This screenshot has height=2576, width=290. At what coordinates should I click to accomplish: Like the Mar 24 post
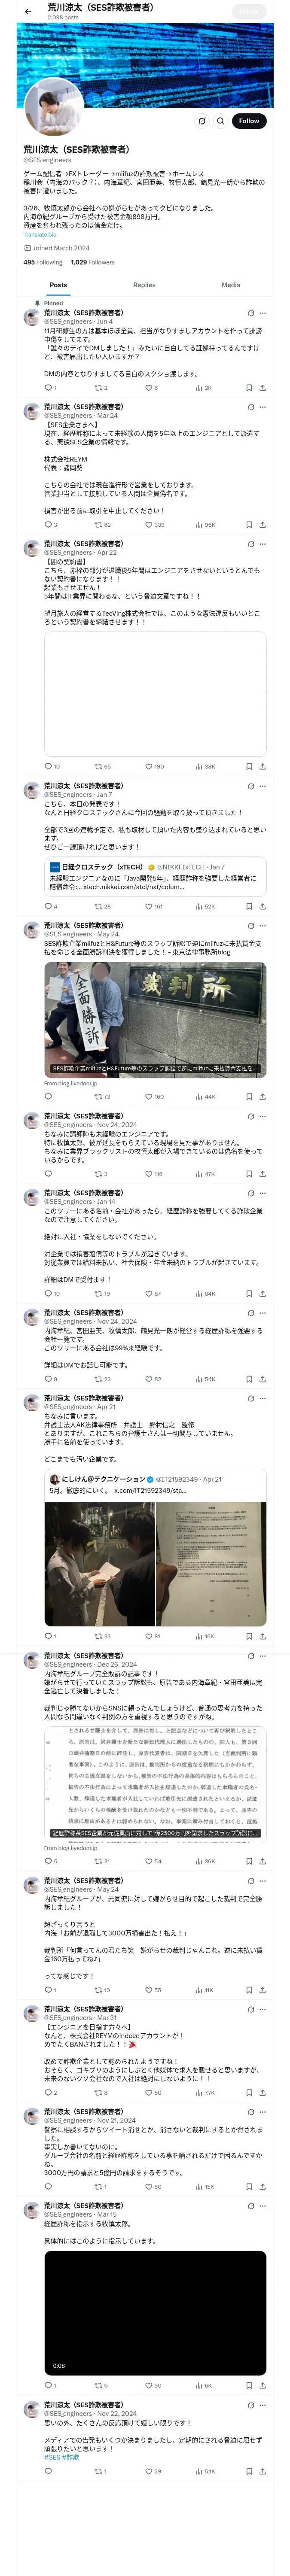click(149, 524)
